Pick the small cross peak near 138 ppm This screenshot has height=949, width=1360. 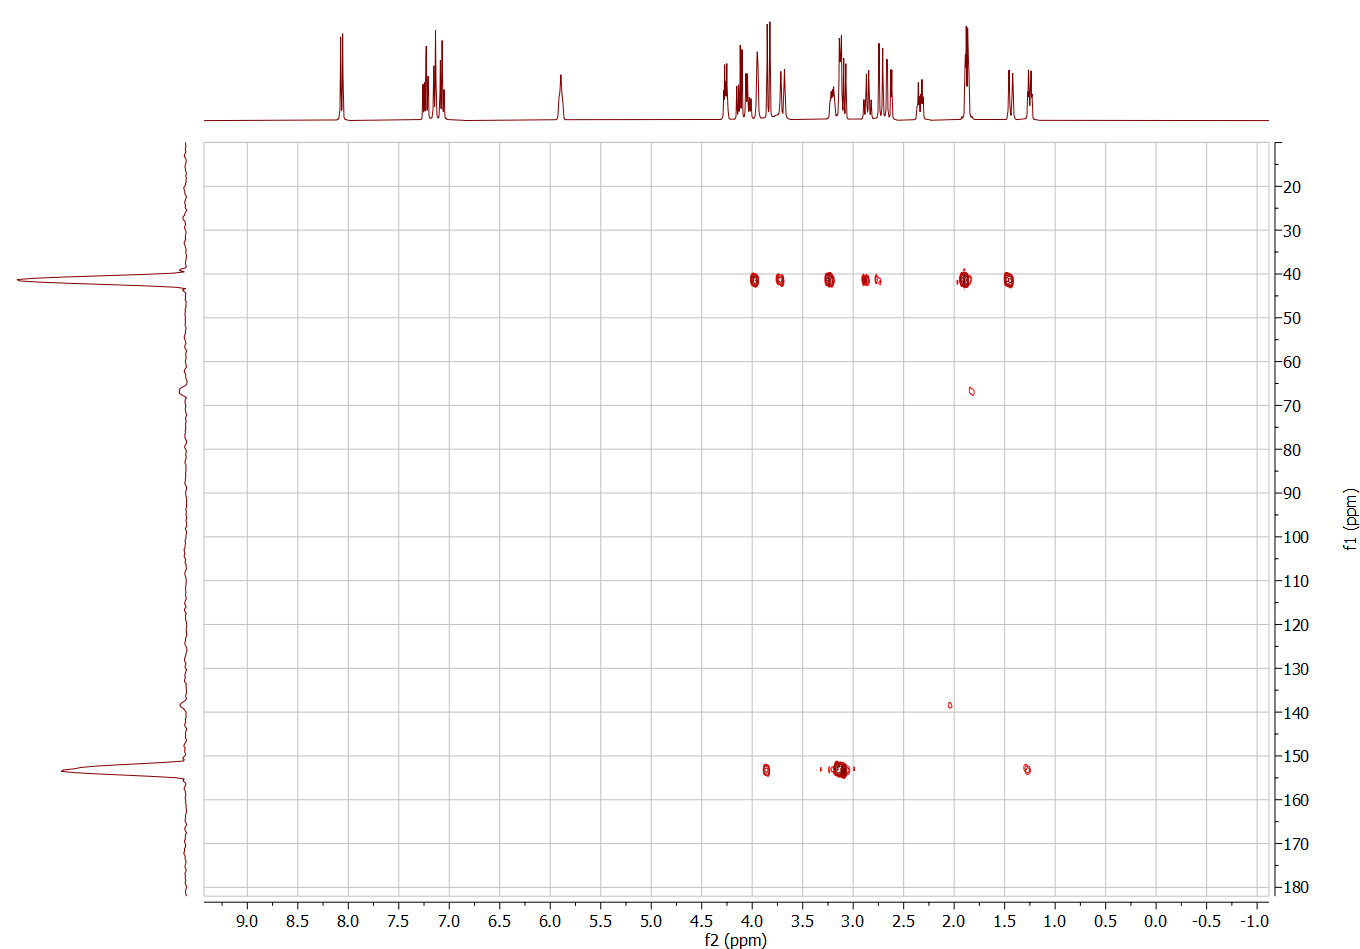click(x=950, y=705)
